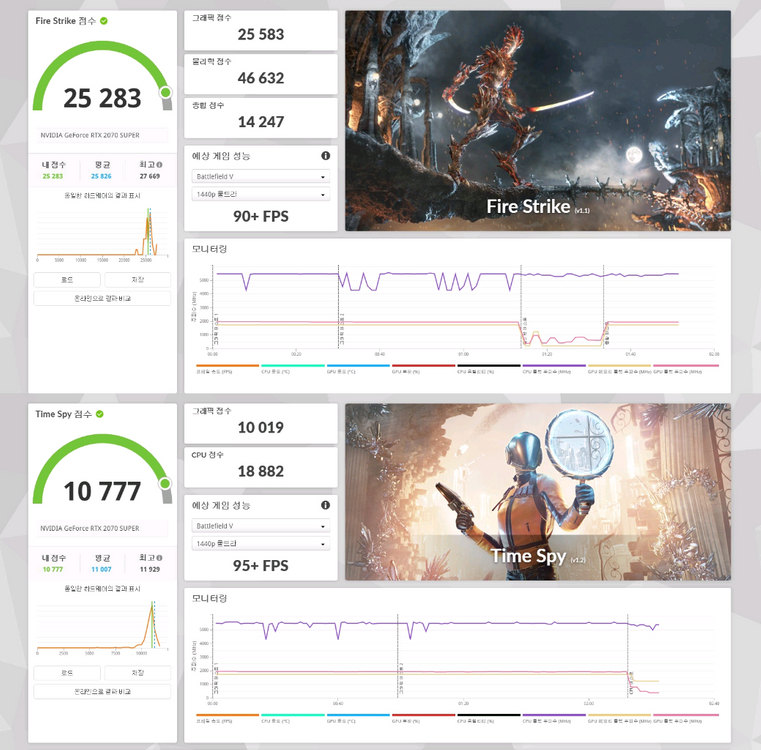The height and width of the screenshot is (750, 761).
Task: Toggle the black CPU (%) legend in Time Spy monitoring
Action: [x=489, y=718]
